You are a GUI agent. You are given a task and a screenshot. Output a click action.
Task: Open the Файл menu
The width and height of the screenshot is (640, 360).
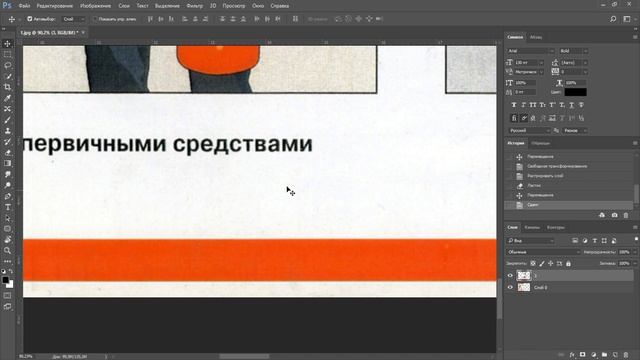tap(24, 6)
